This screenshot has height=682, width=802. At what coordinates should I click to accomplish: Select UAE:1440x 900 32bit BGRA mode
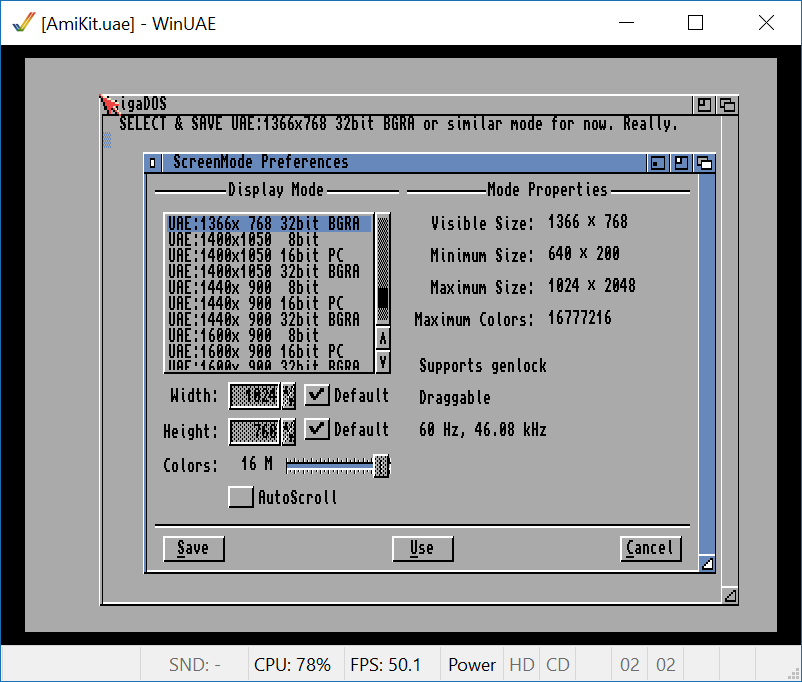270,319
